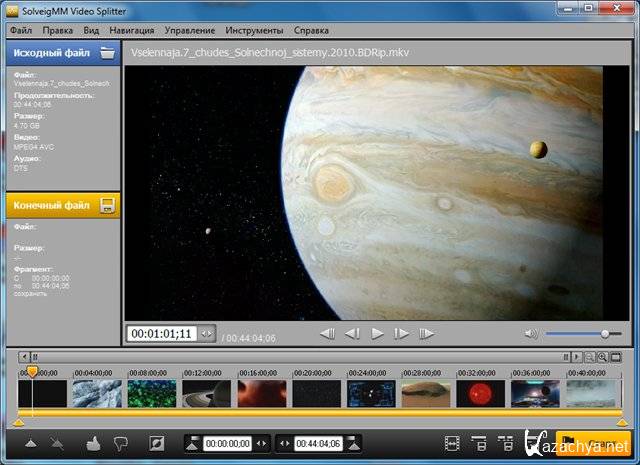Click the start time 00:00:00;00 stepper arrows
This screenshot has width=640, height=465.
coord(262,443)
